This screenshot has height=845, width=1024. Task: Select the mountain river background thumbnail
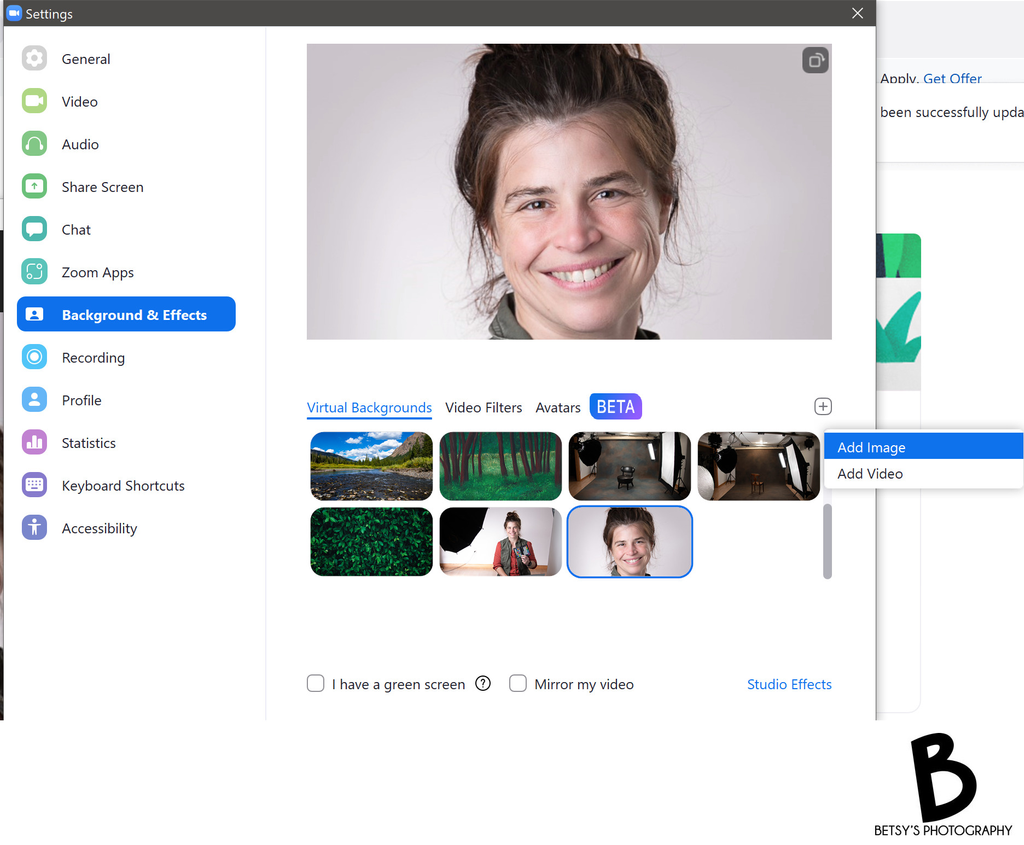[371, 466]
